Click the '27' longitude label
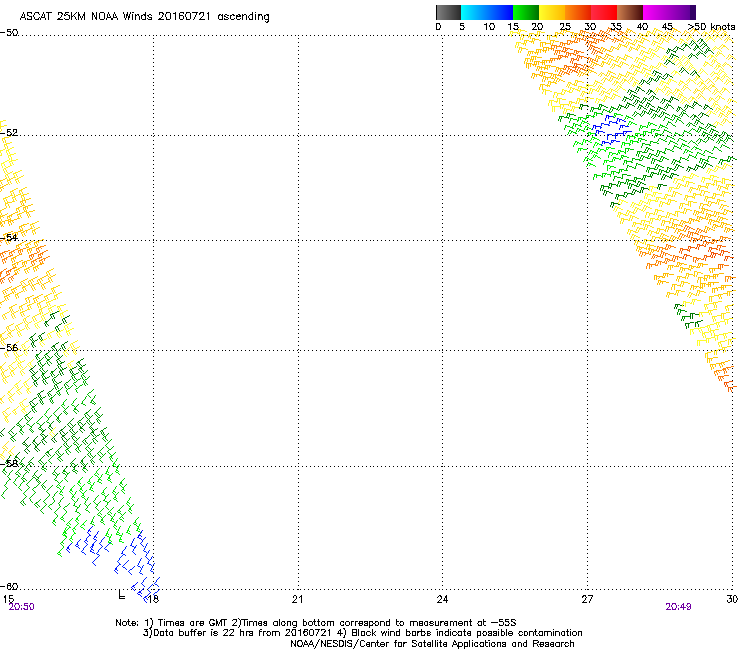The image size is (740, 650). 587,599
